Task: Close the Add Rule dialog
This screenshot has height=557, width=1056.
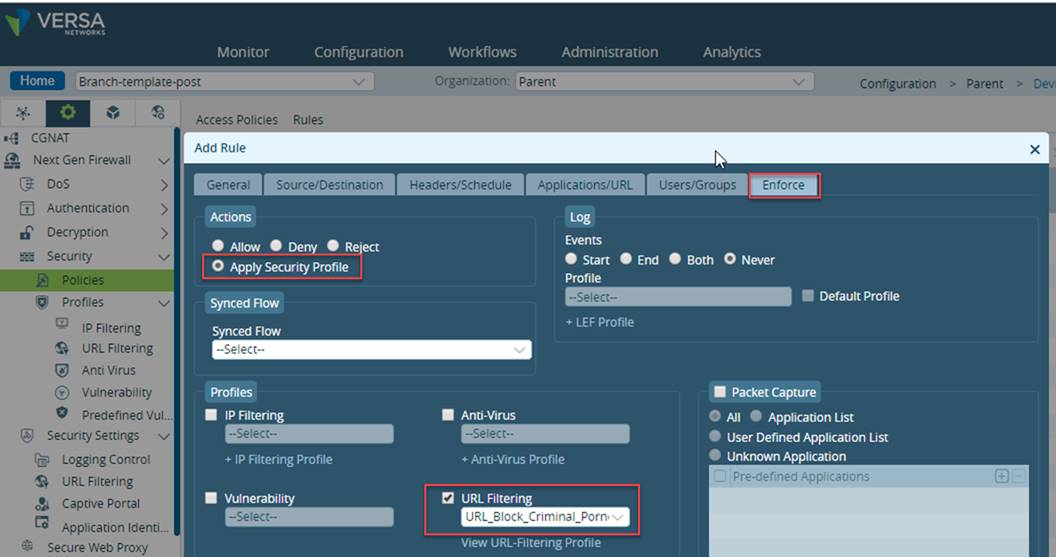Action: pos(1035,150)
